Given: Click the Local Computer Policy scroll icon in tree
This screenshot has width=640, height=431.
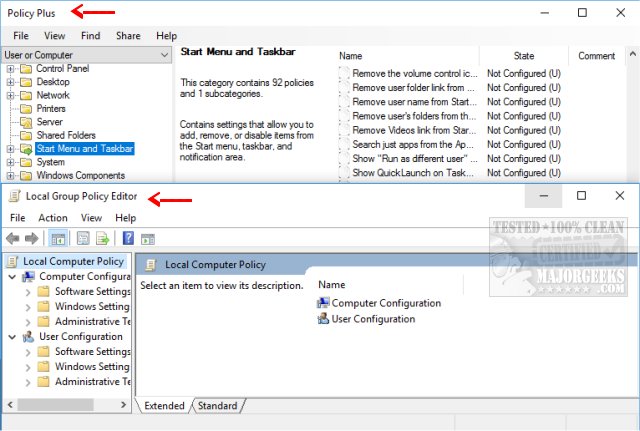Looking at the screenshot, I should pyautogui.click(x=13, y=262).
